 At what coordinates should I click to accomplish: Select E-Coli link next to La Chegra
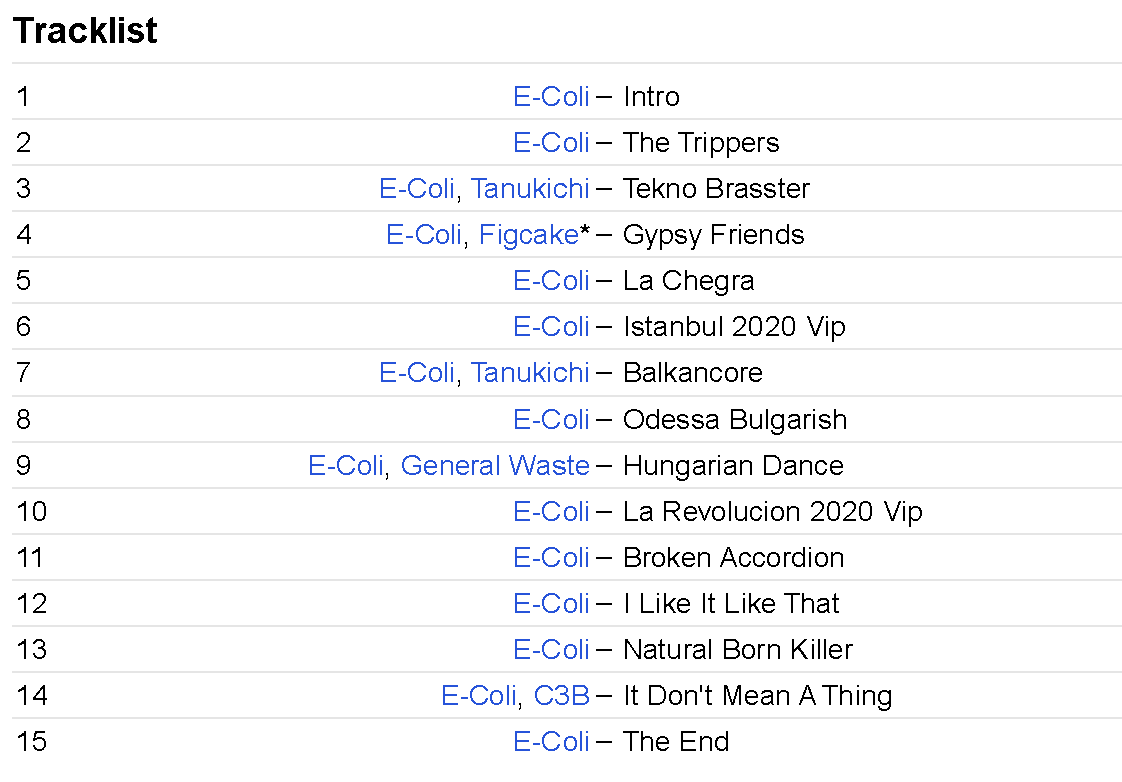point(551,281)
